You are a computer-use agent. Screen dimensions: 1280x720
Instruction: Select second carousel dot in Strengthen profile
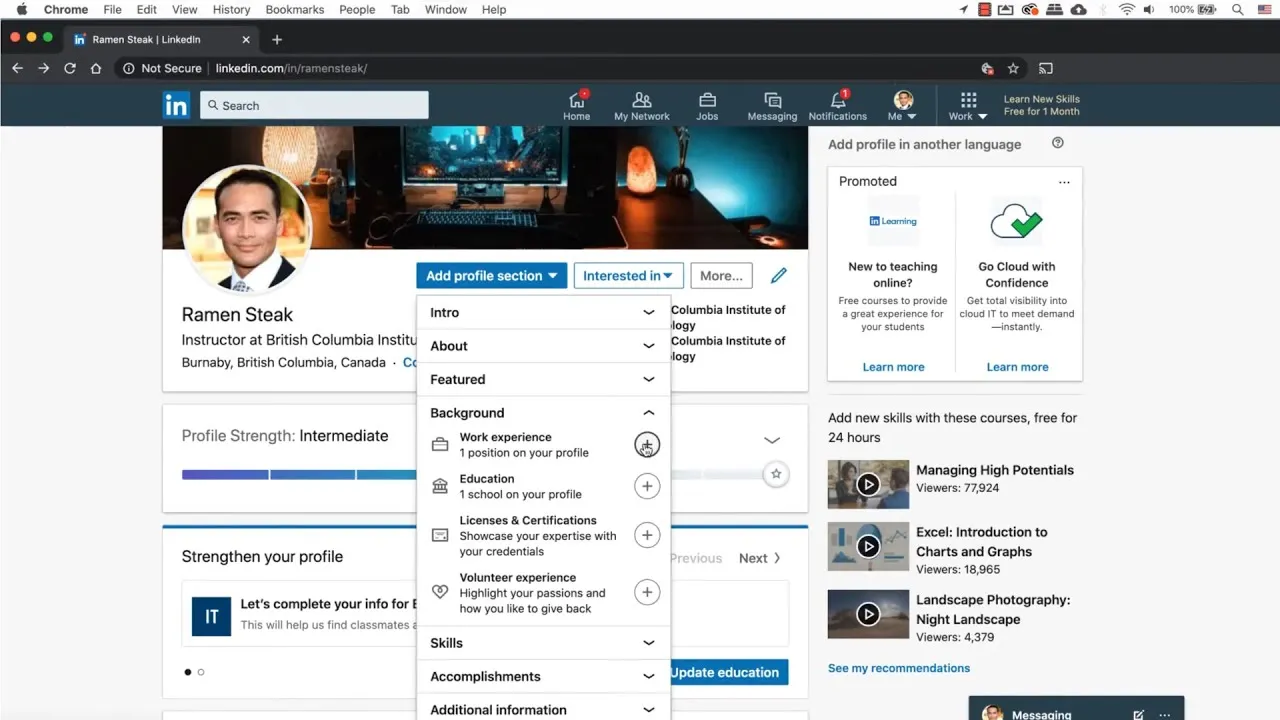pyautogui.click(x=201, y=672)
